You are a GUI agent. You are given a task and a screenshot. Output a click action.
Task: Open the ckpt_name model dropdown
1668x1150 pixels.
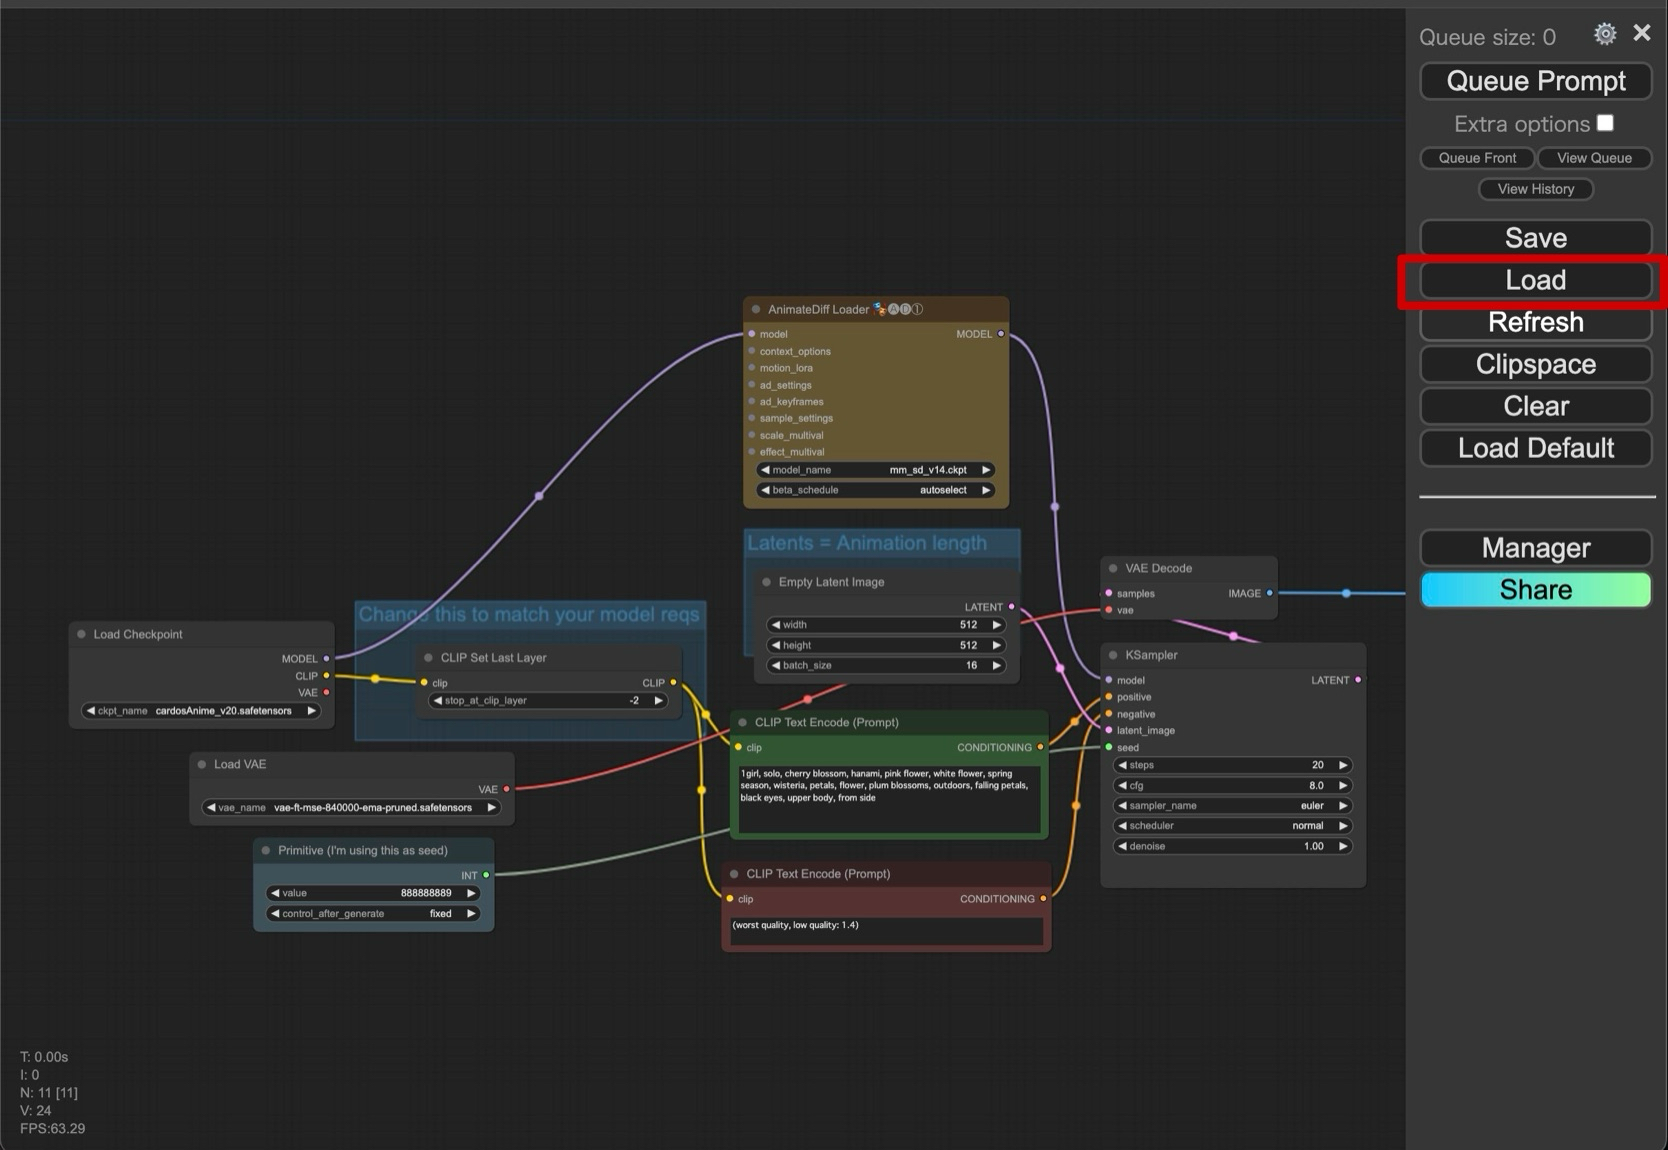200,711
